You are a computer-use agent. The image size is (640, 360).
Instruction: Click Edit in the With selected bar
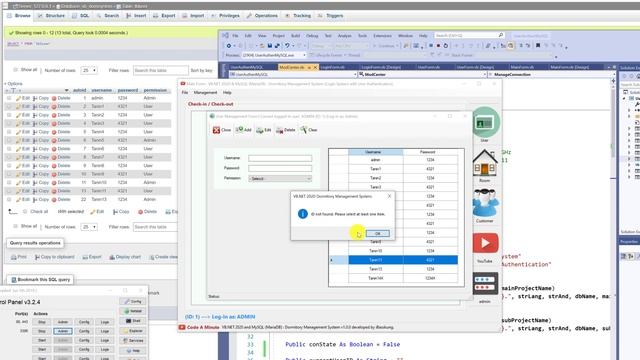pos(97,211)
